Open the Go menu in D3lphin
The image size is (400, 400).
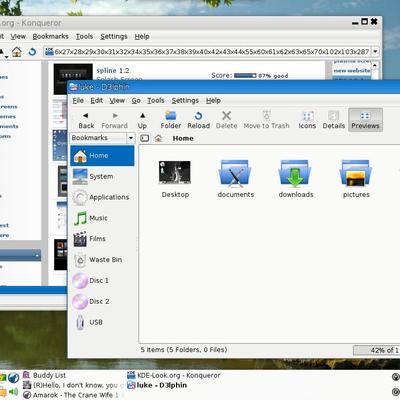(x=136, y=100)
